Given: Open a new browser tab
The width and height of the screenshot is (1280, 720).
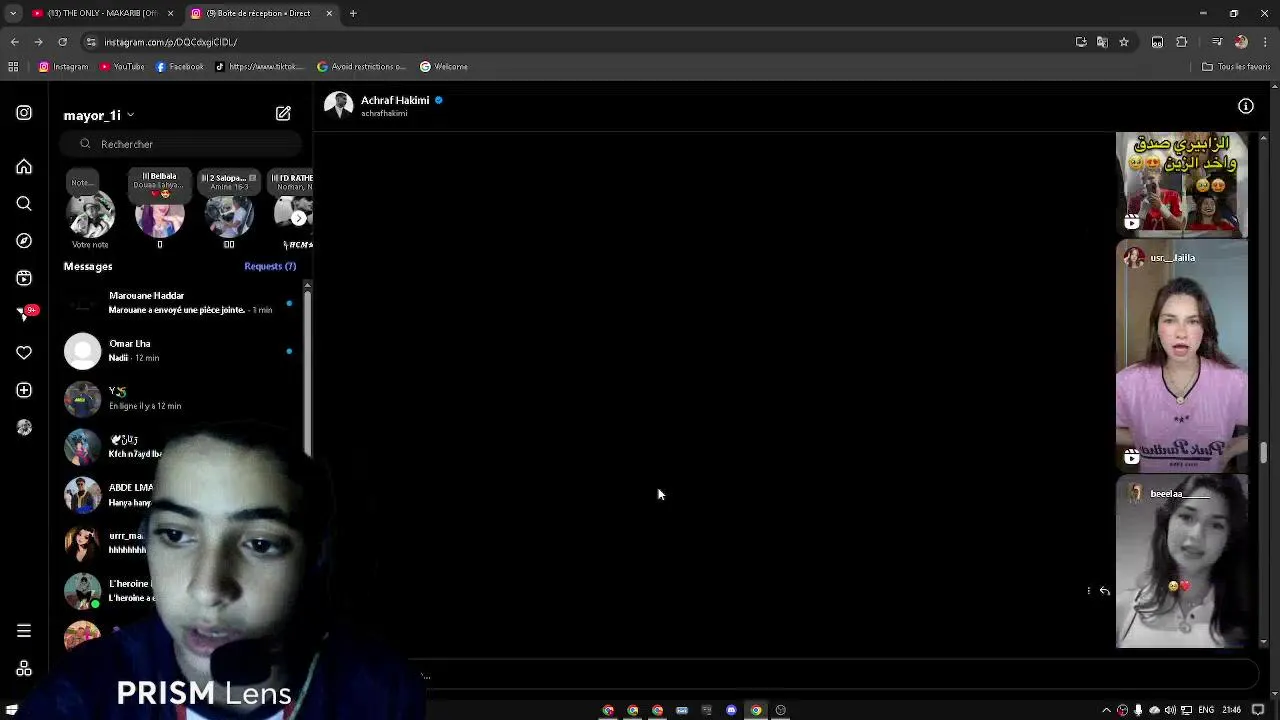Looking at the screenshot, I should tap(353, 13).
